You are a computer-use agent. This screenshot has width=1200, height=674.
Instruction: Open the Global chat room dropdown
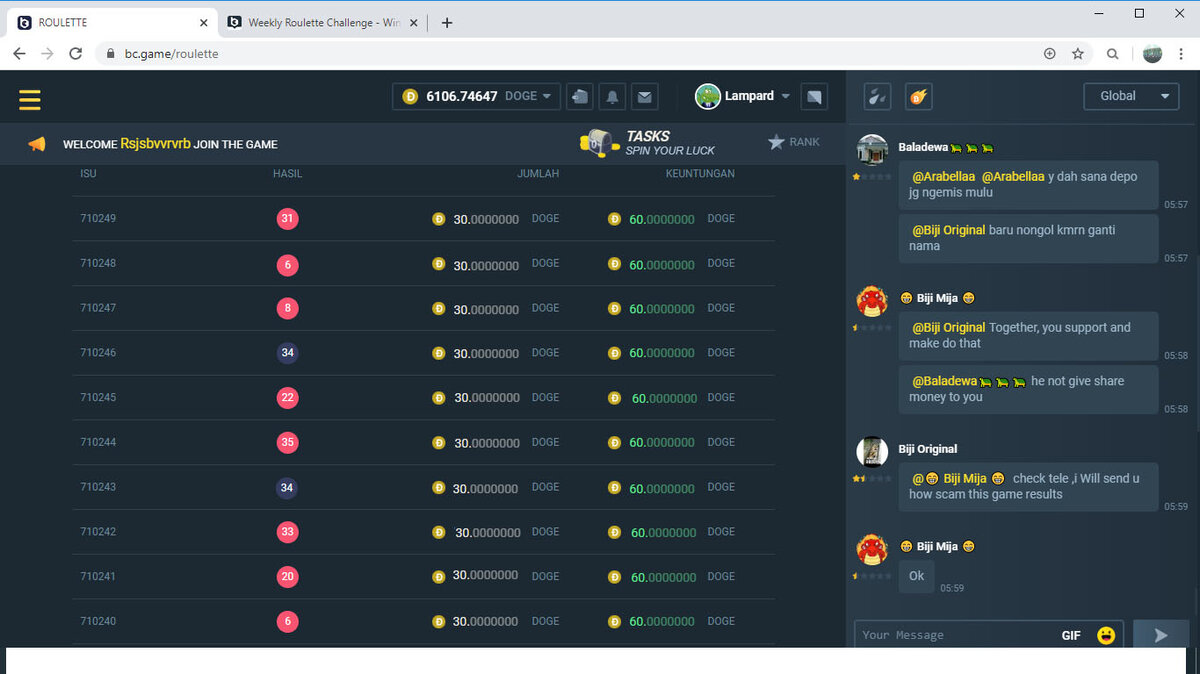(1131, 96)
